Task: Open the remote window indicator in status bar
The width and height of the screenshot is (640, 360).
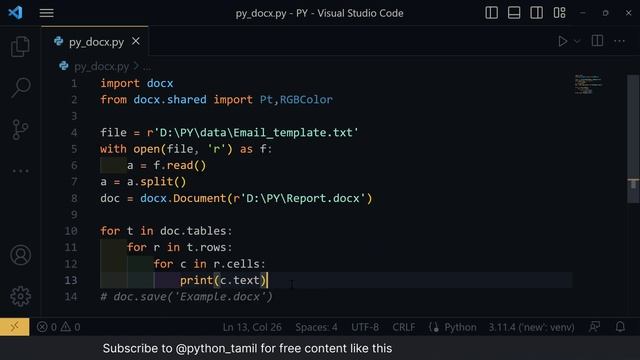Action: click(15, 327)
